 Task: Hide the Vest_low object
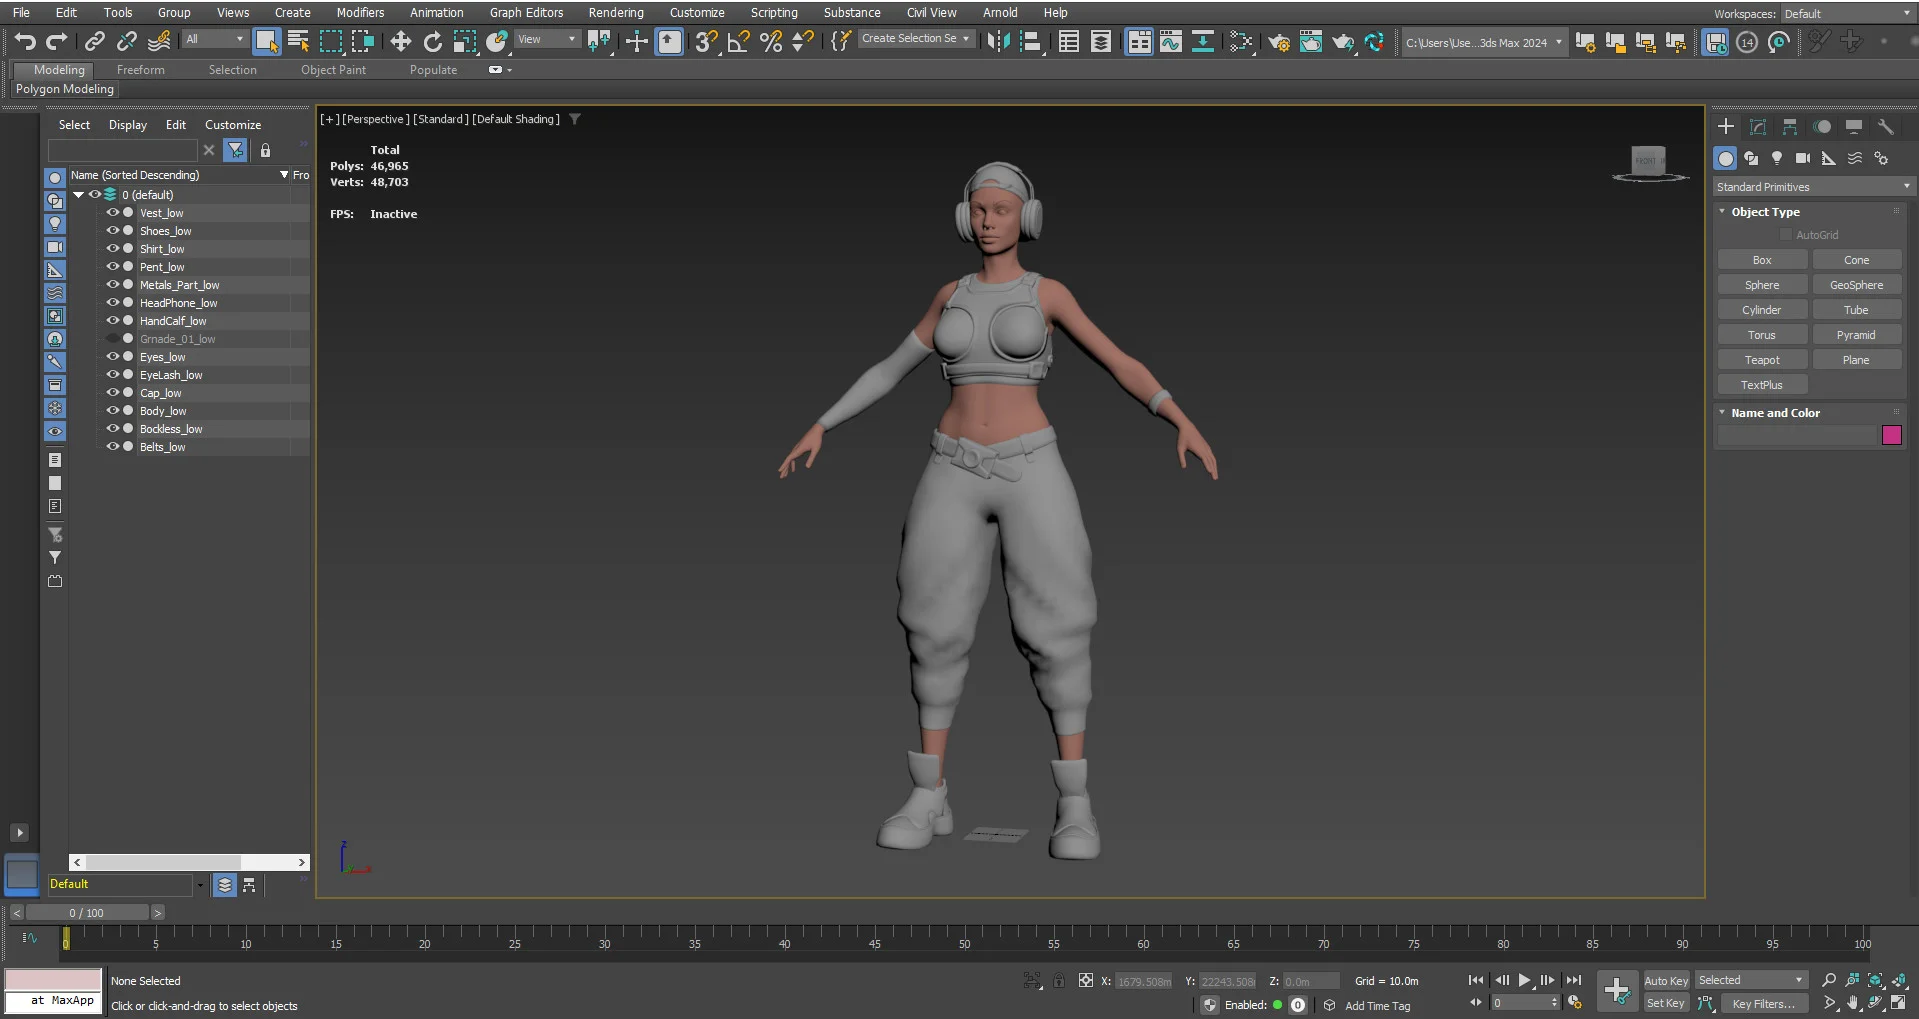coord(113,212)
